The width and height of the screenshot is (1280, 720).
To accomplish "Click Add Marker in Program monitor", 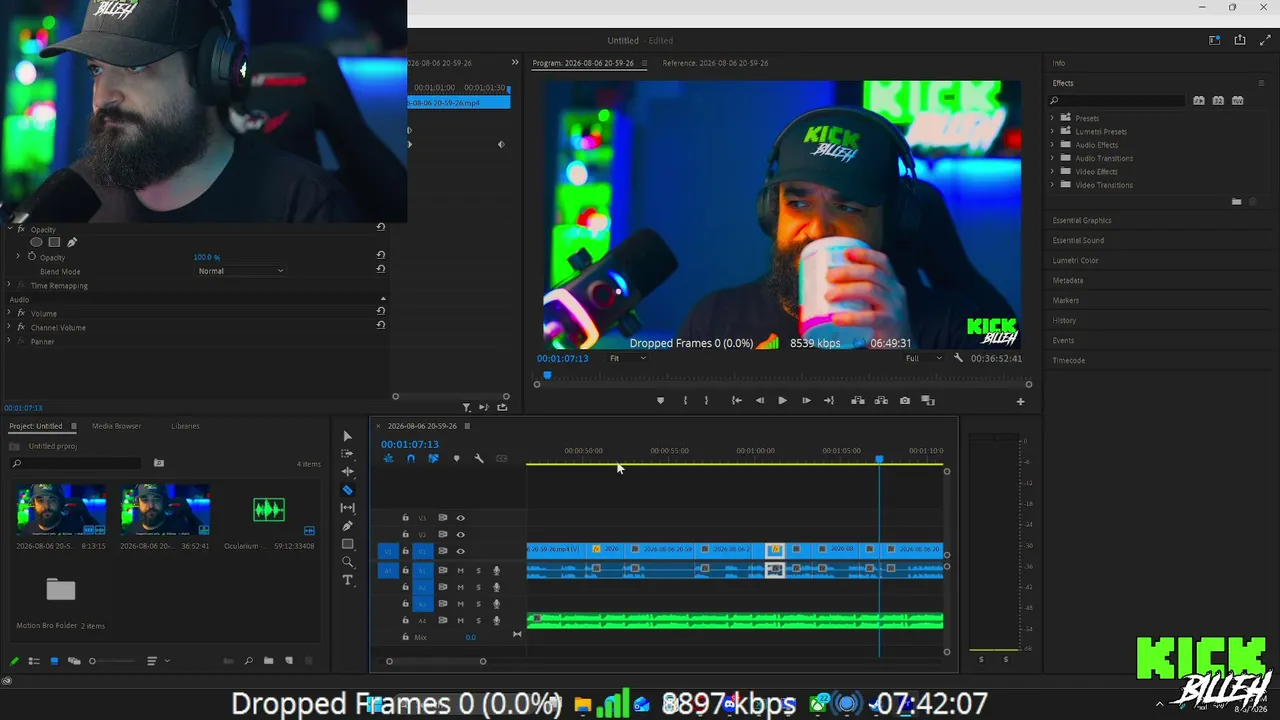I will click(660, 401).
